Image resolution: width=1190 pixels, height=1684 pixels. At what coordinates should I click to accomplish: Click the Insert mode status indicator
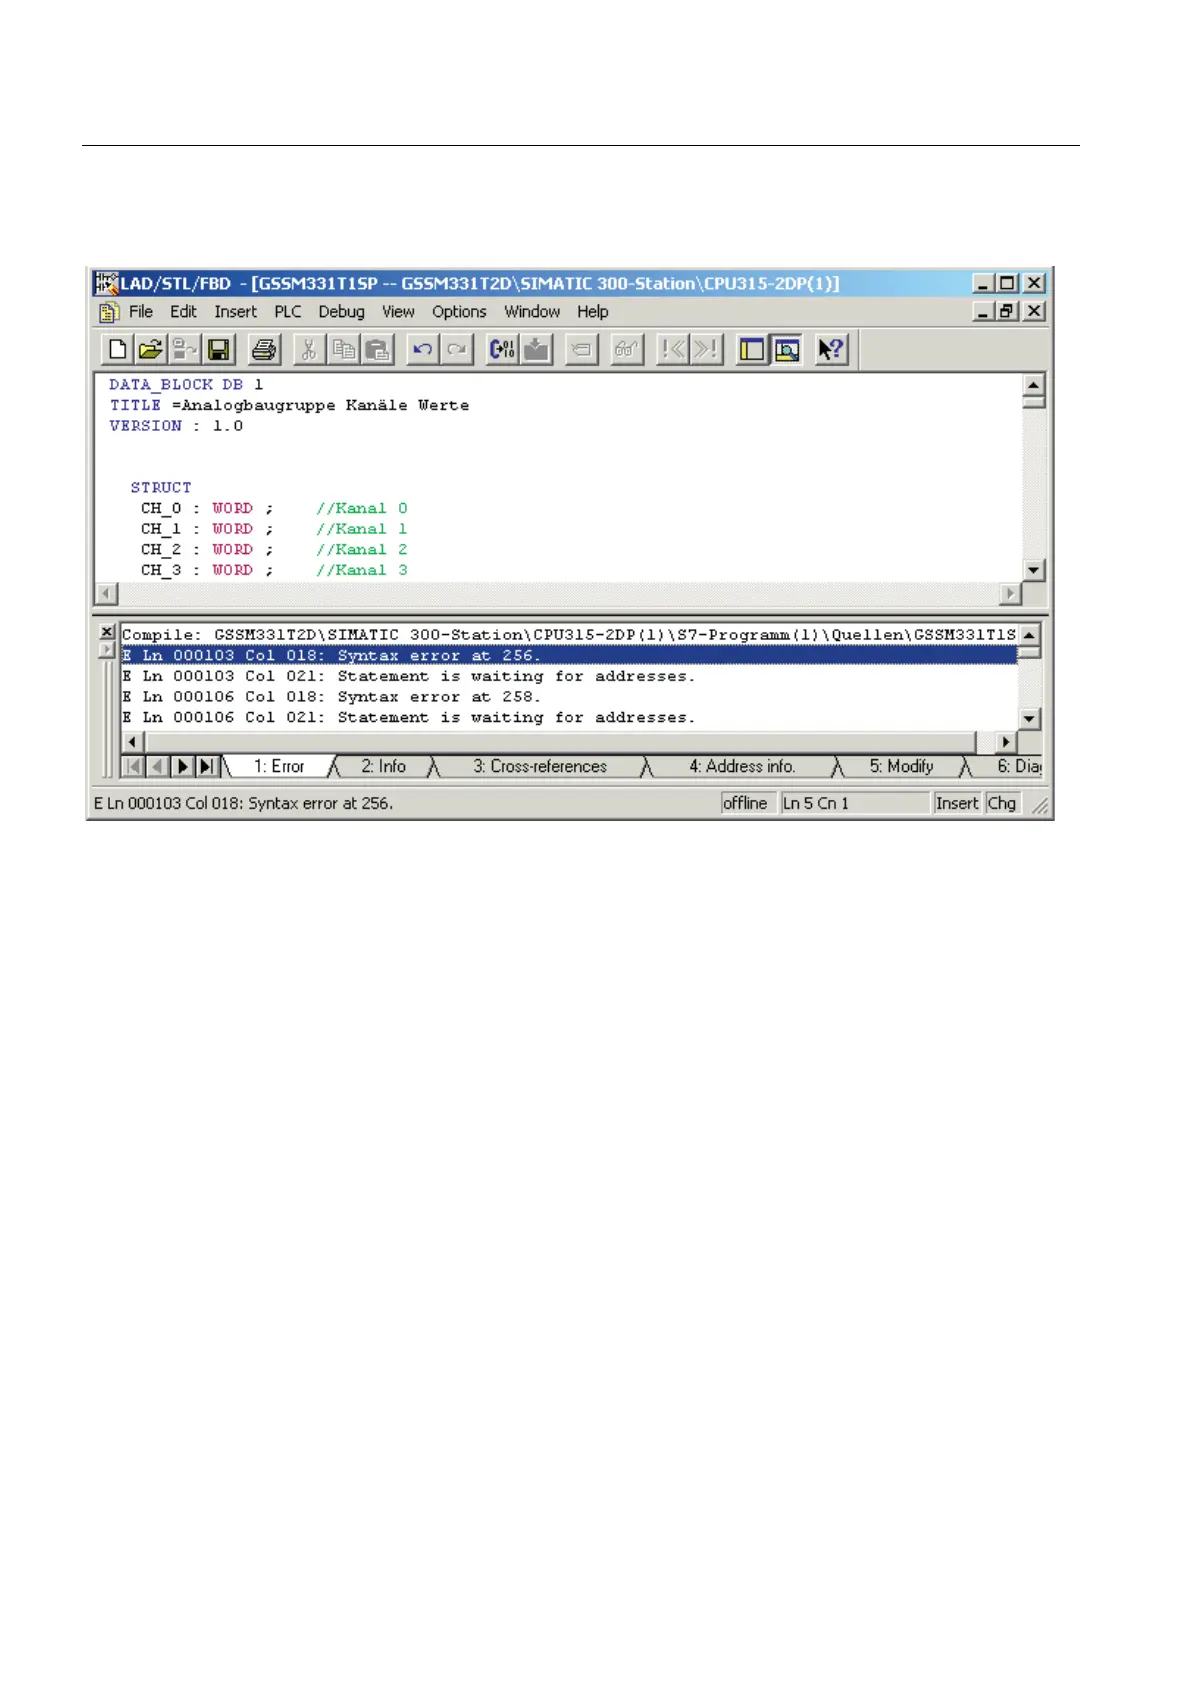(x=957, y=803)
